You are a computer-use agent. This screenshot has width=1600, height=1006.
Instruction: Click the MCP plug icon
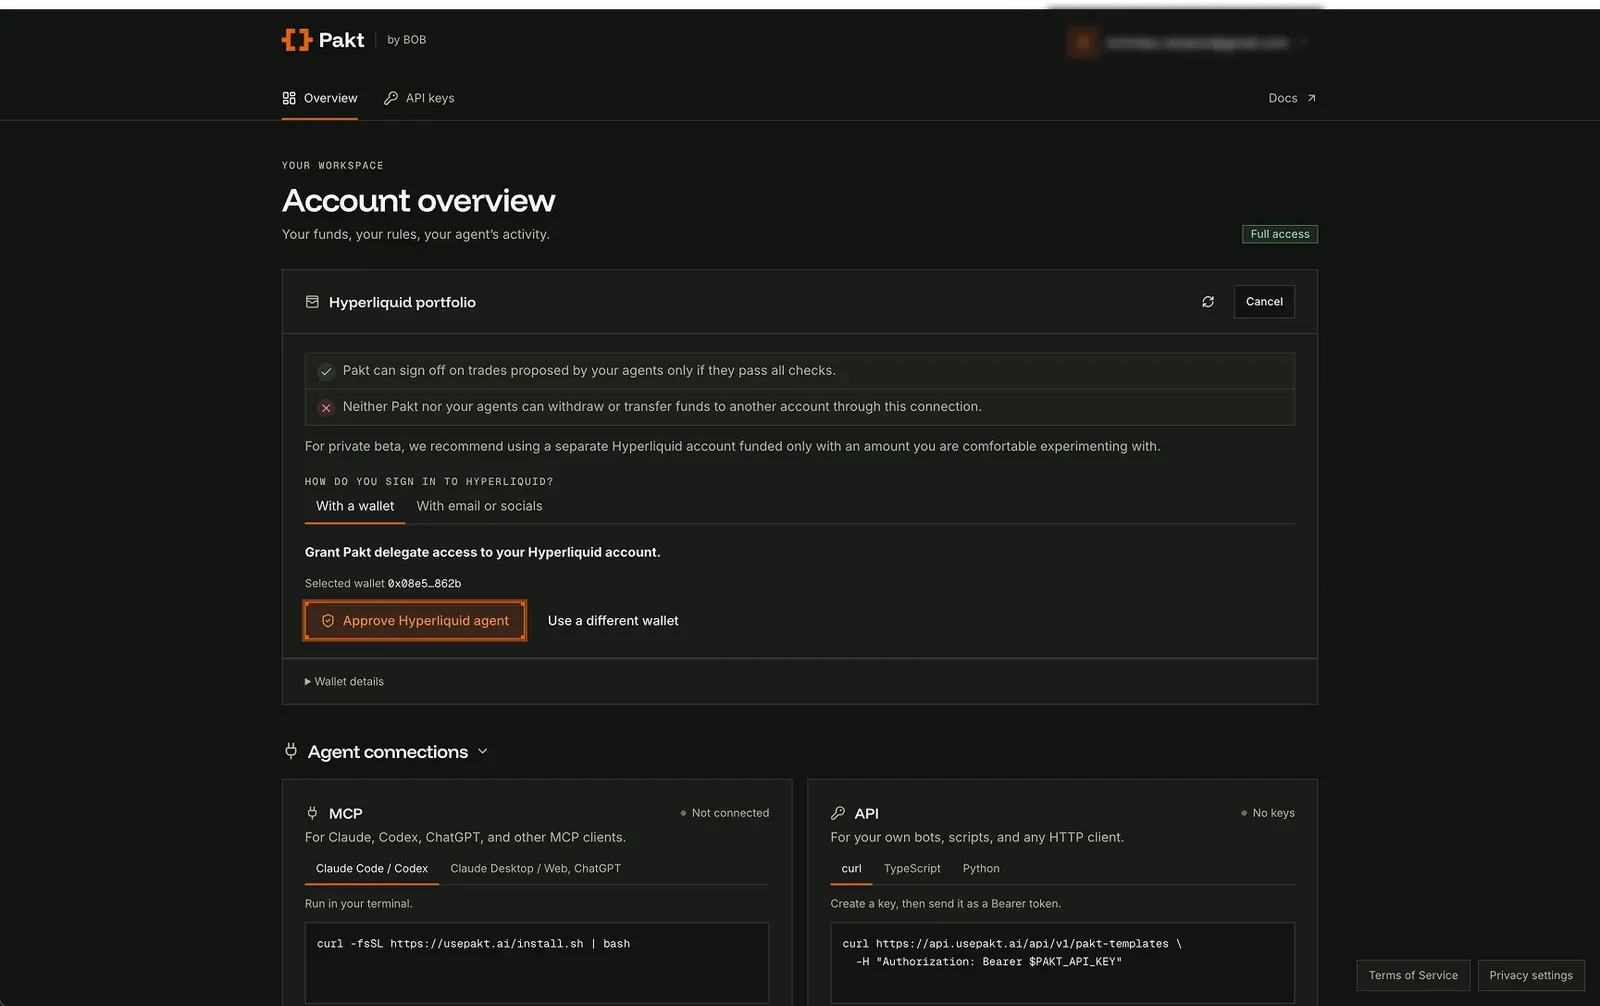(x=312, y=813)
